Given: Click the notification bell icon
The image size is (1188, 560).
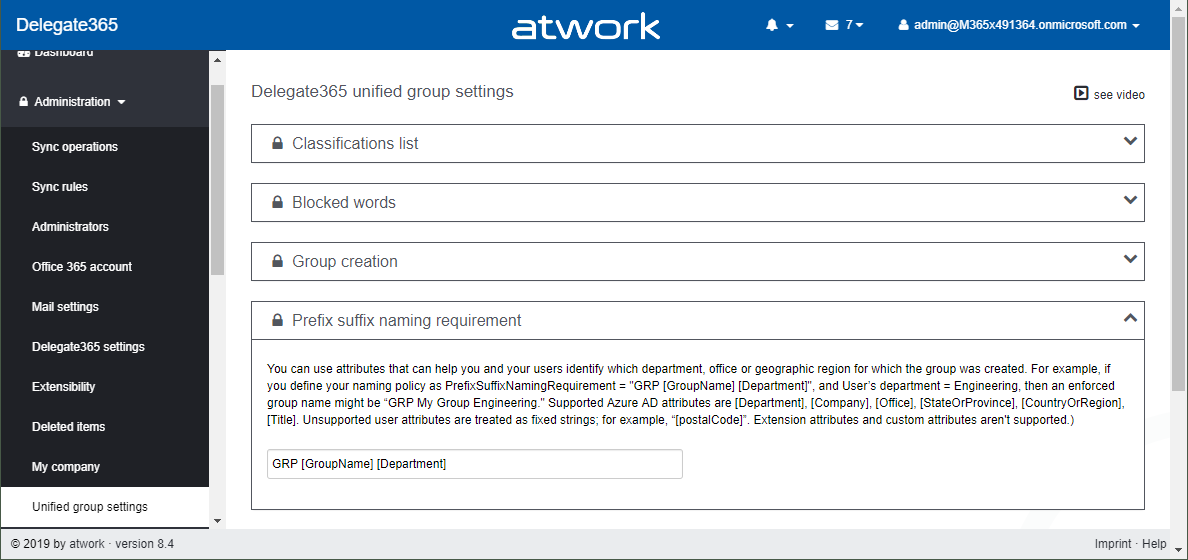Looking at the screenshot, I should coord(772,25).
